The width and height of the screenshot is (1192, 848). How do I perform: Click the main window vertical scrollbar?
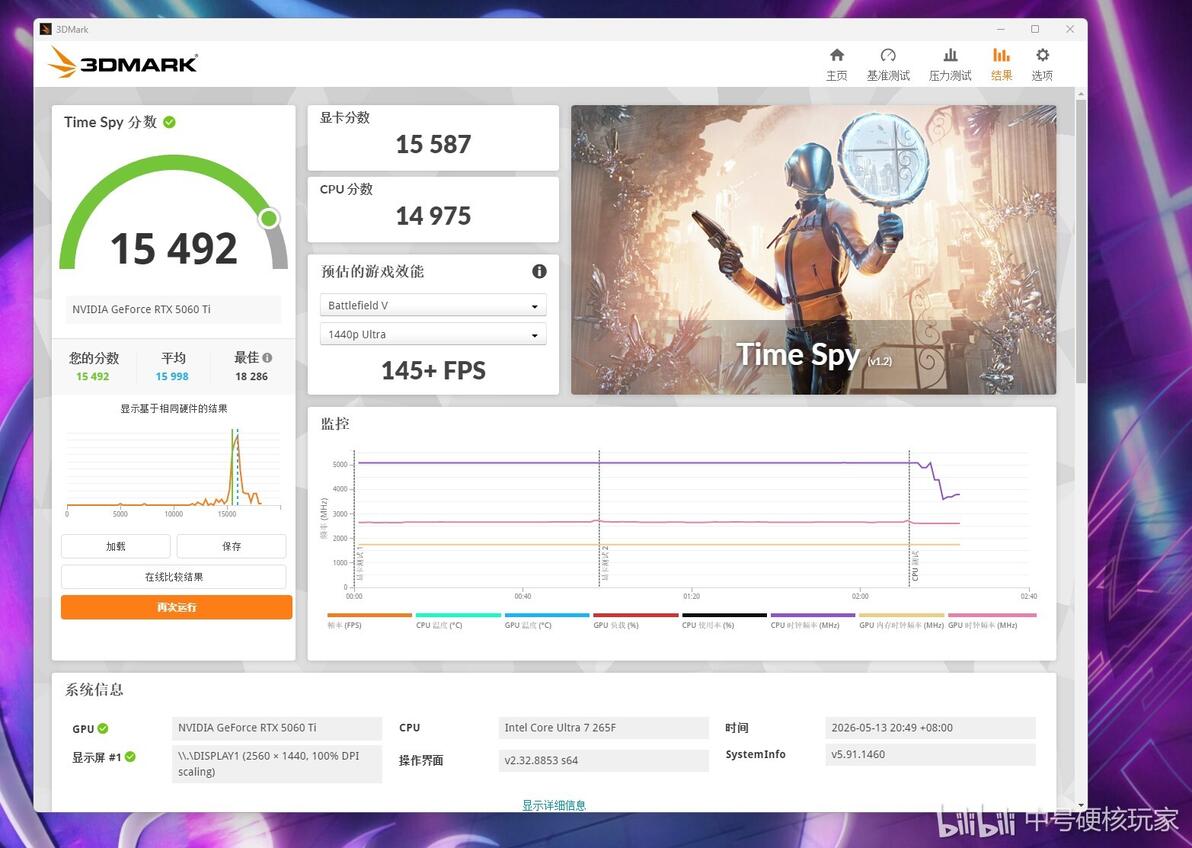click(1081, 241)
